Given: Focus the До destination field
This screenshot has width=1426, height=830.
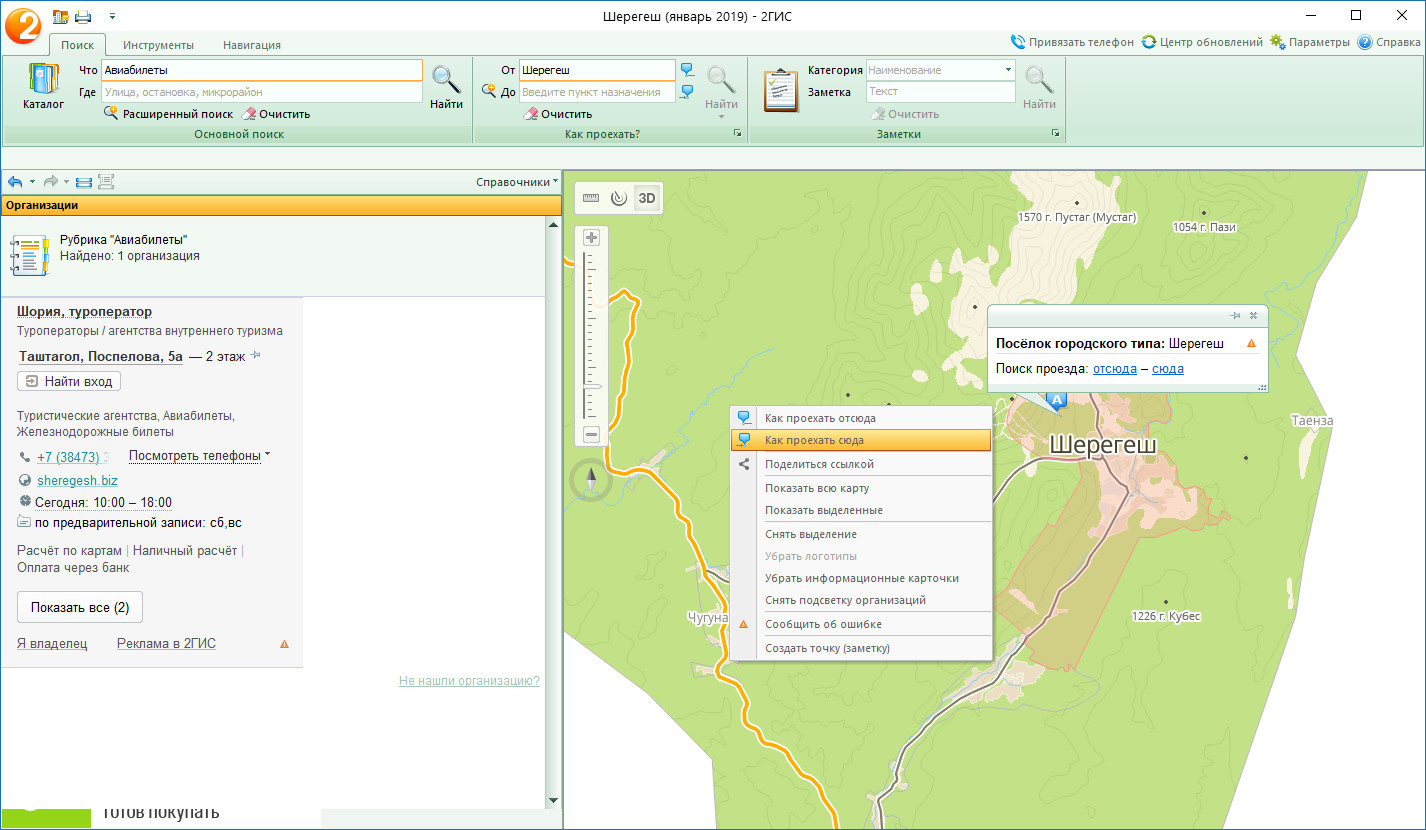Looking at the screenshot, I should pyautogui.click(x=597, y=92).
